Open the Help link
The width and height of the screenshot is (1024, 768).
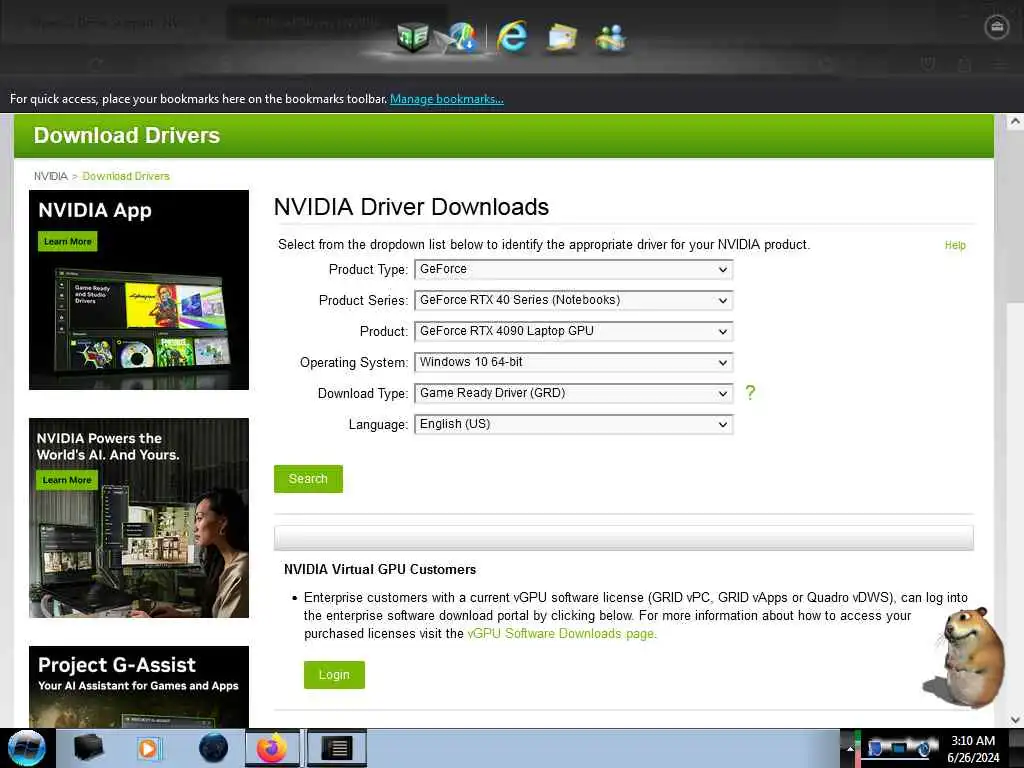coord(955,245)
